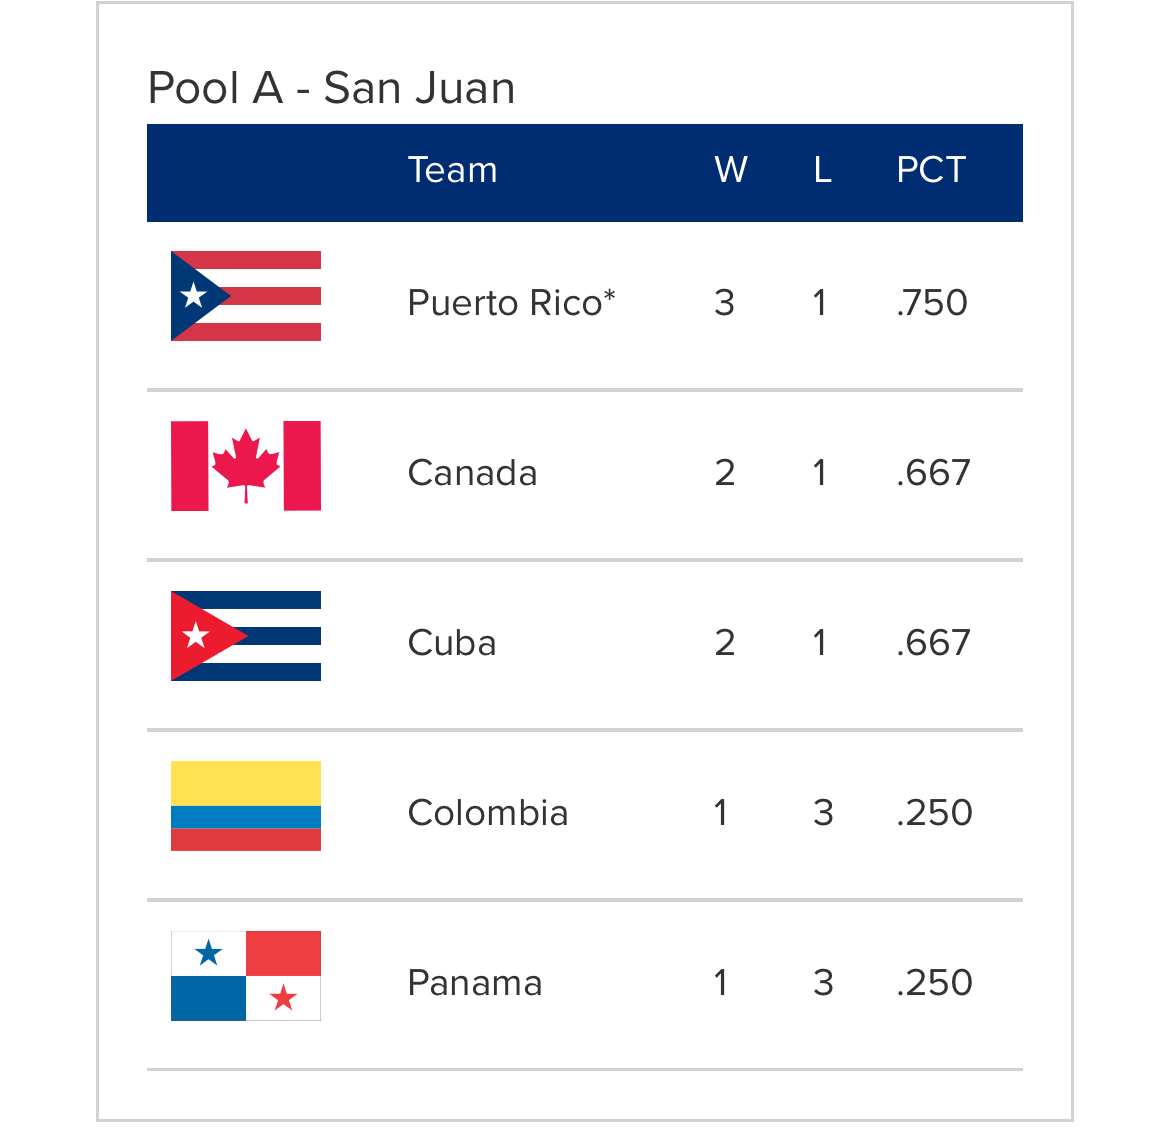Click the Colombia flag icon
This screenshot has height=1129, width=1170.
point(245,806)
